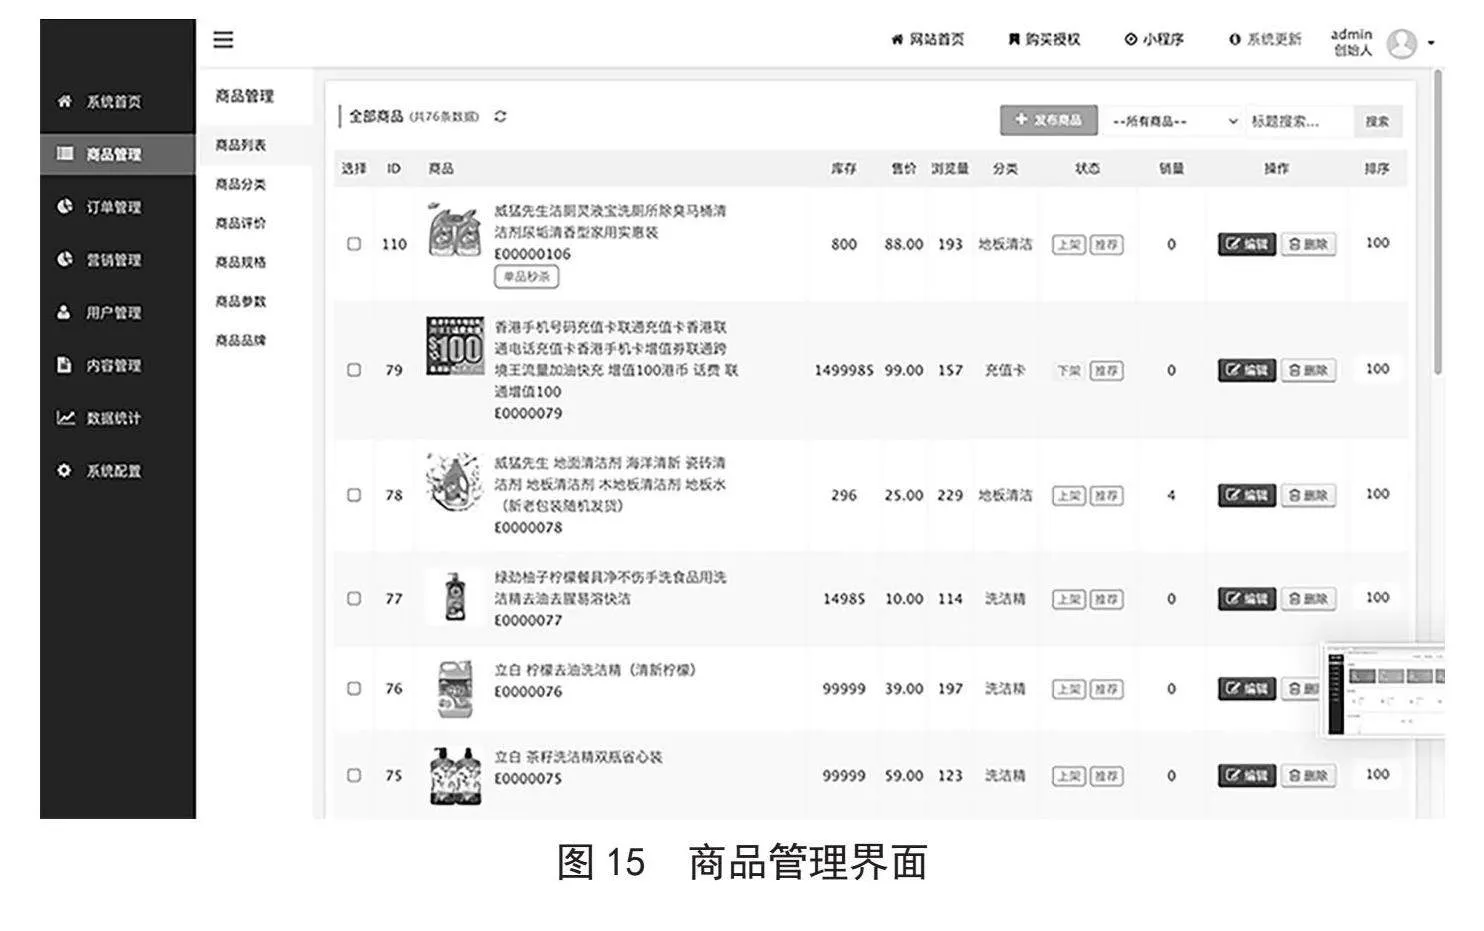The height and width of the screenshot is (931, 1484).
Task: Edit product 110 with 编辑 button
Action: click(1247, 244)
